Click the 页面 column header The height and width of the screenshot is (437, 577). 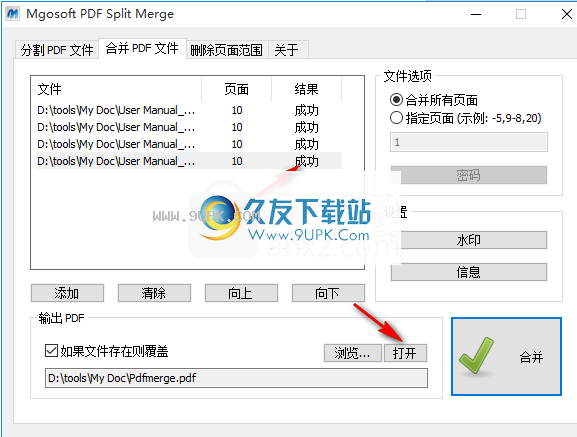(x=237, y=89)
